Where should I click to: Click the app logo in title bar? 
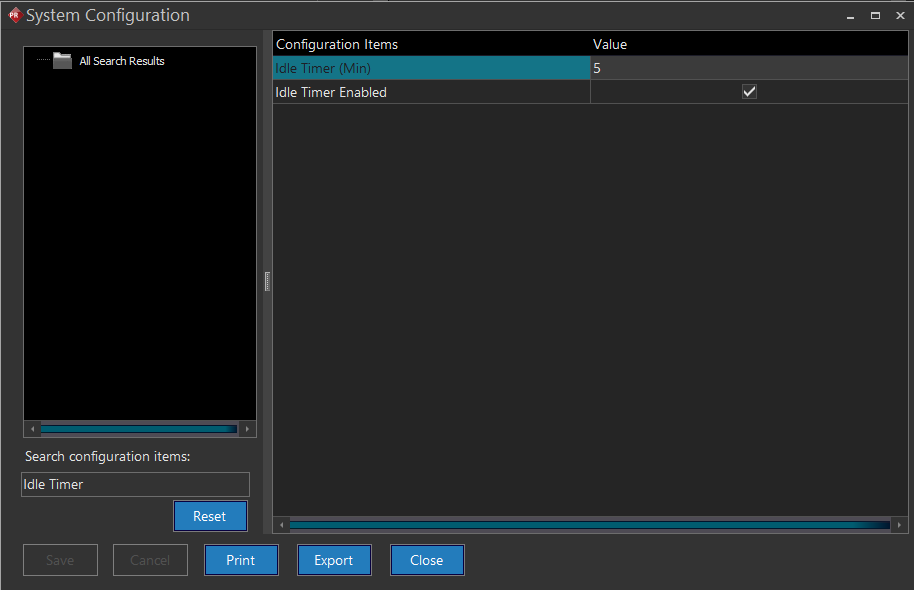(14, 15)
